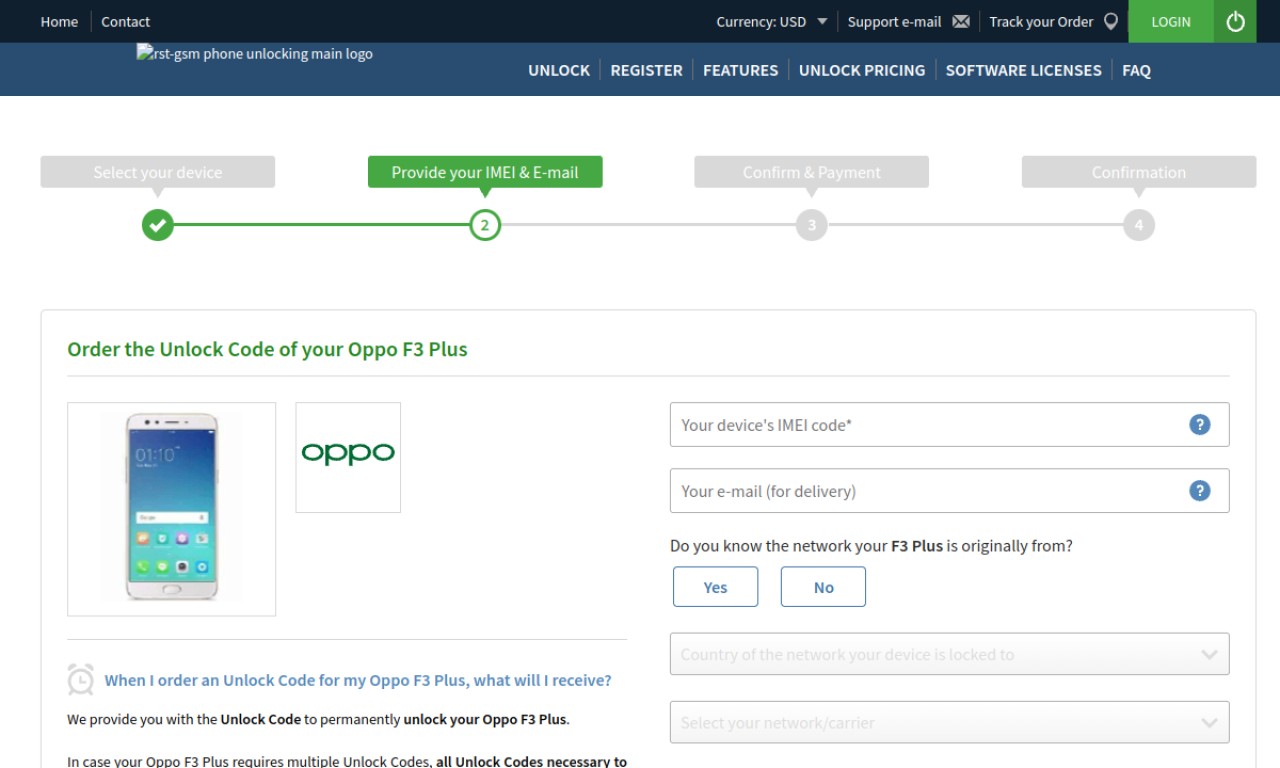Click the Support e-mail envelope icon
Viewport: 1280px width, 768px height.
[x=961, y=21]
